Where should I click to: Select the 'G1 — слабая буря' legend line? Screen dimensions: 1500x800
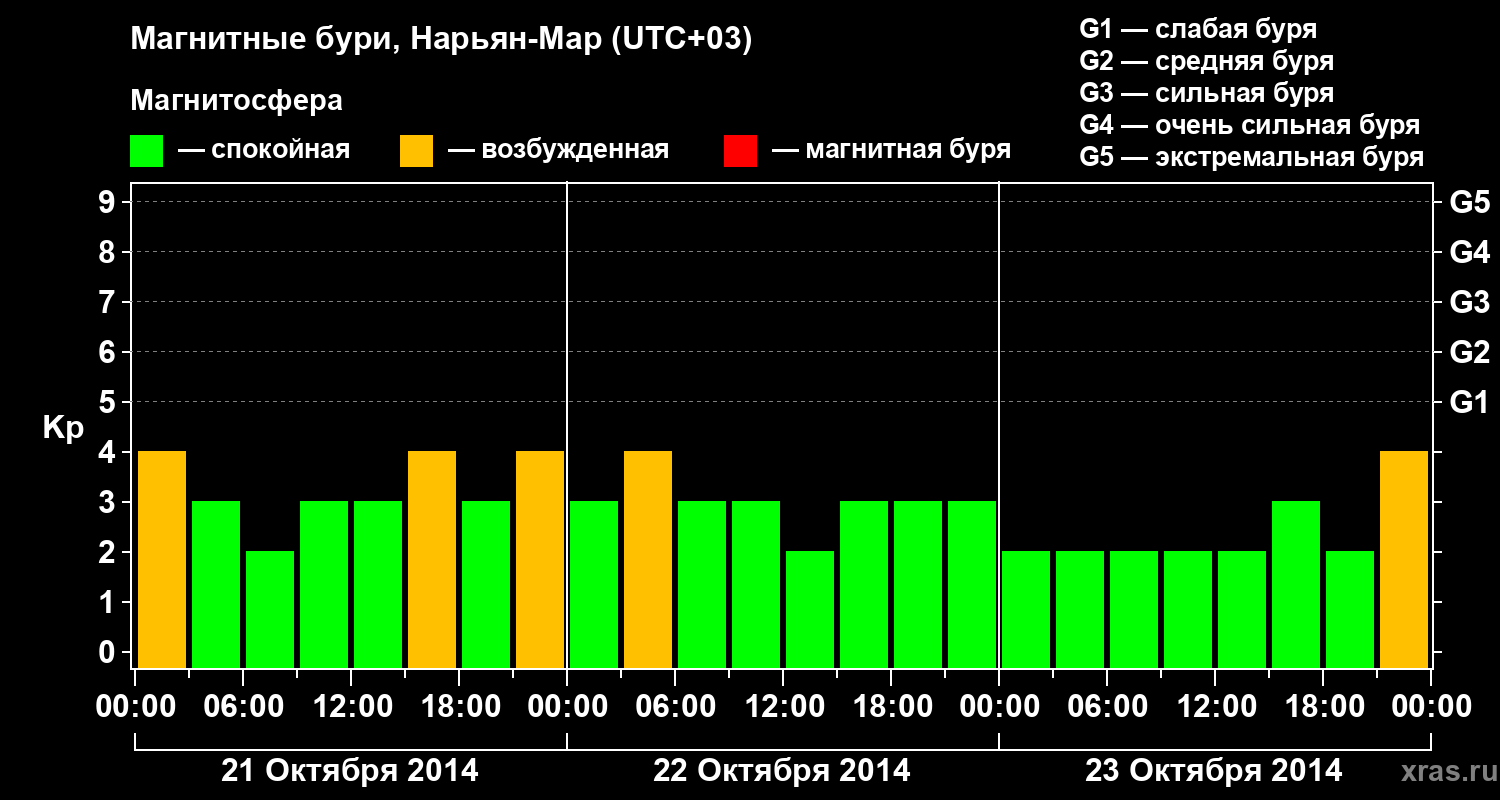[1198, 28]
